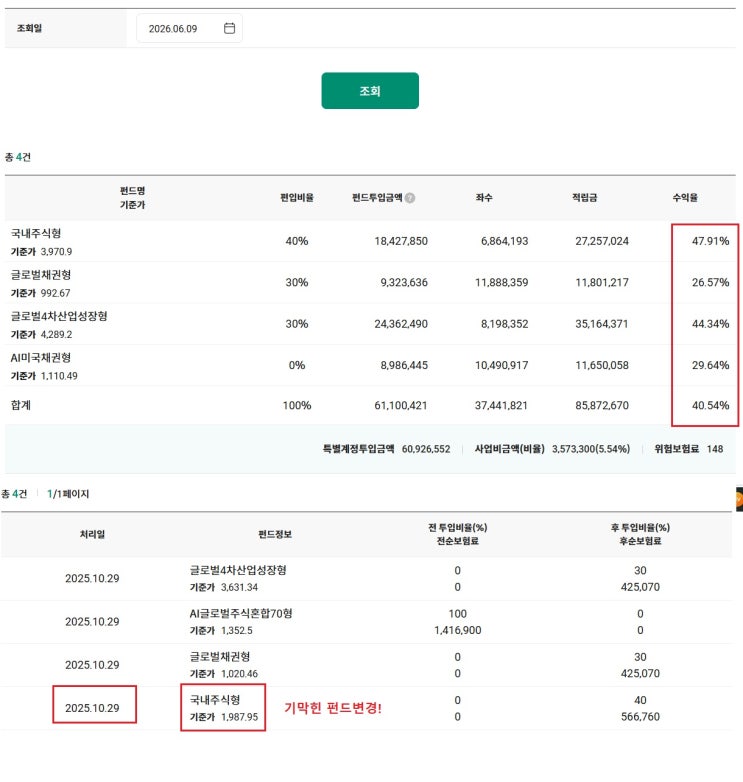743x782 pixels.
Task: Click the 좌수 column header
Action: tap(484, 197)
